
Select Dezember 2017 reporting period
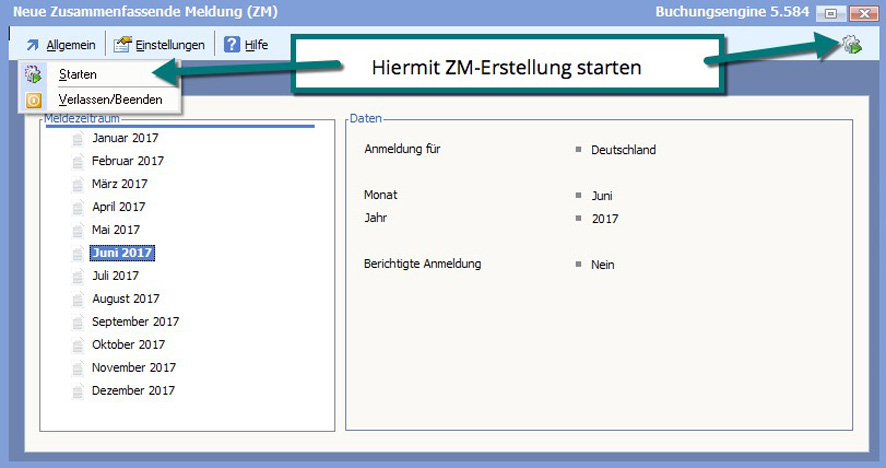click(x=133, y=391)
